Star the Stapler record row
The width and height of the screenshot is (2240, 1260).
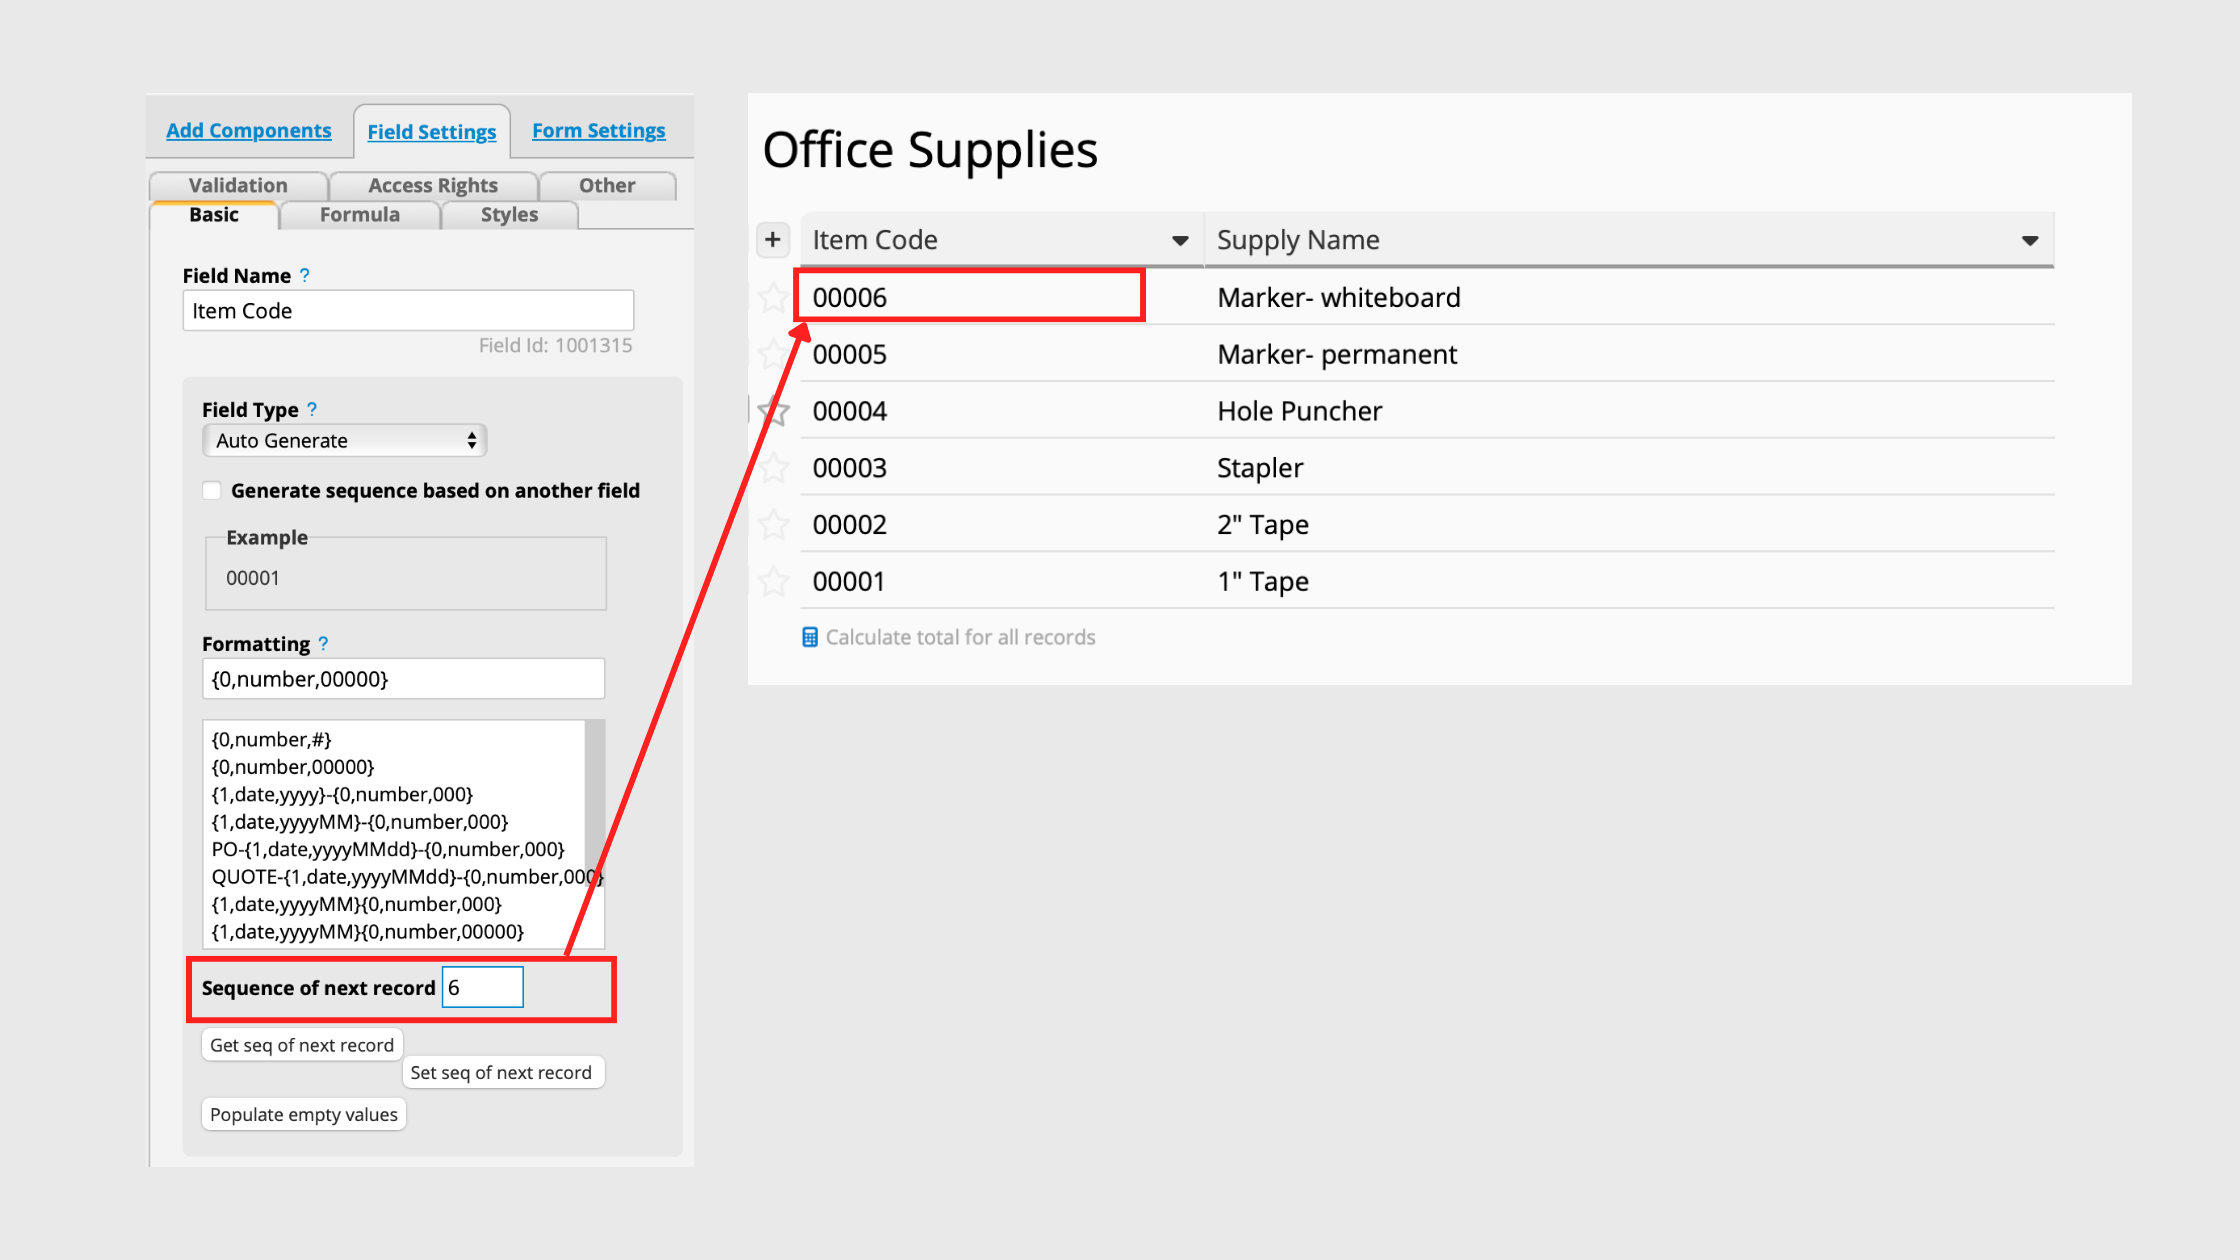click(x=774, y=468)
